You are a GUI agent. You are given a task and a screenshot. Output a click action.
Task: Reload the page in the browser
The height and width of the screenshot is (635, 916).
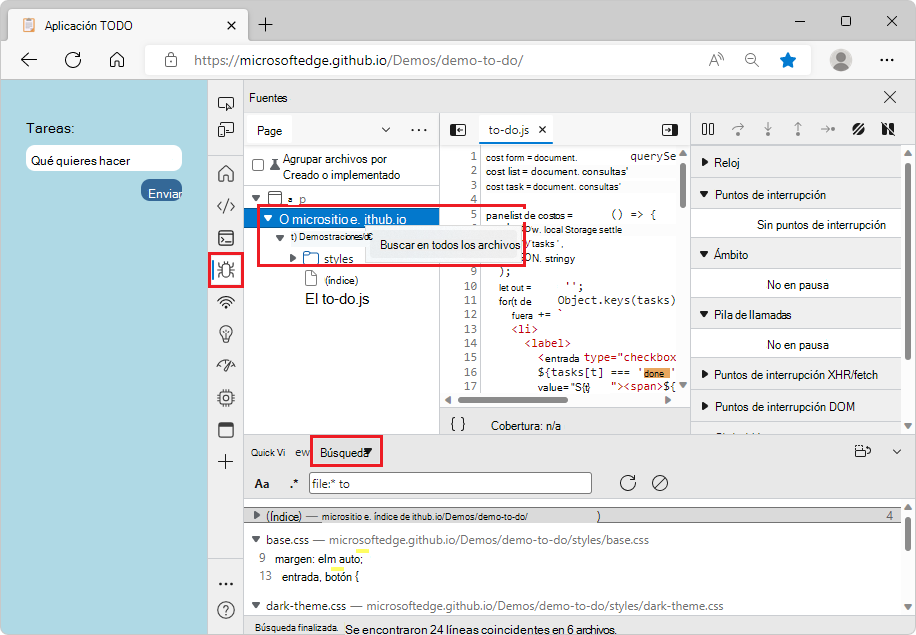tap(73, 60)
